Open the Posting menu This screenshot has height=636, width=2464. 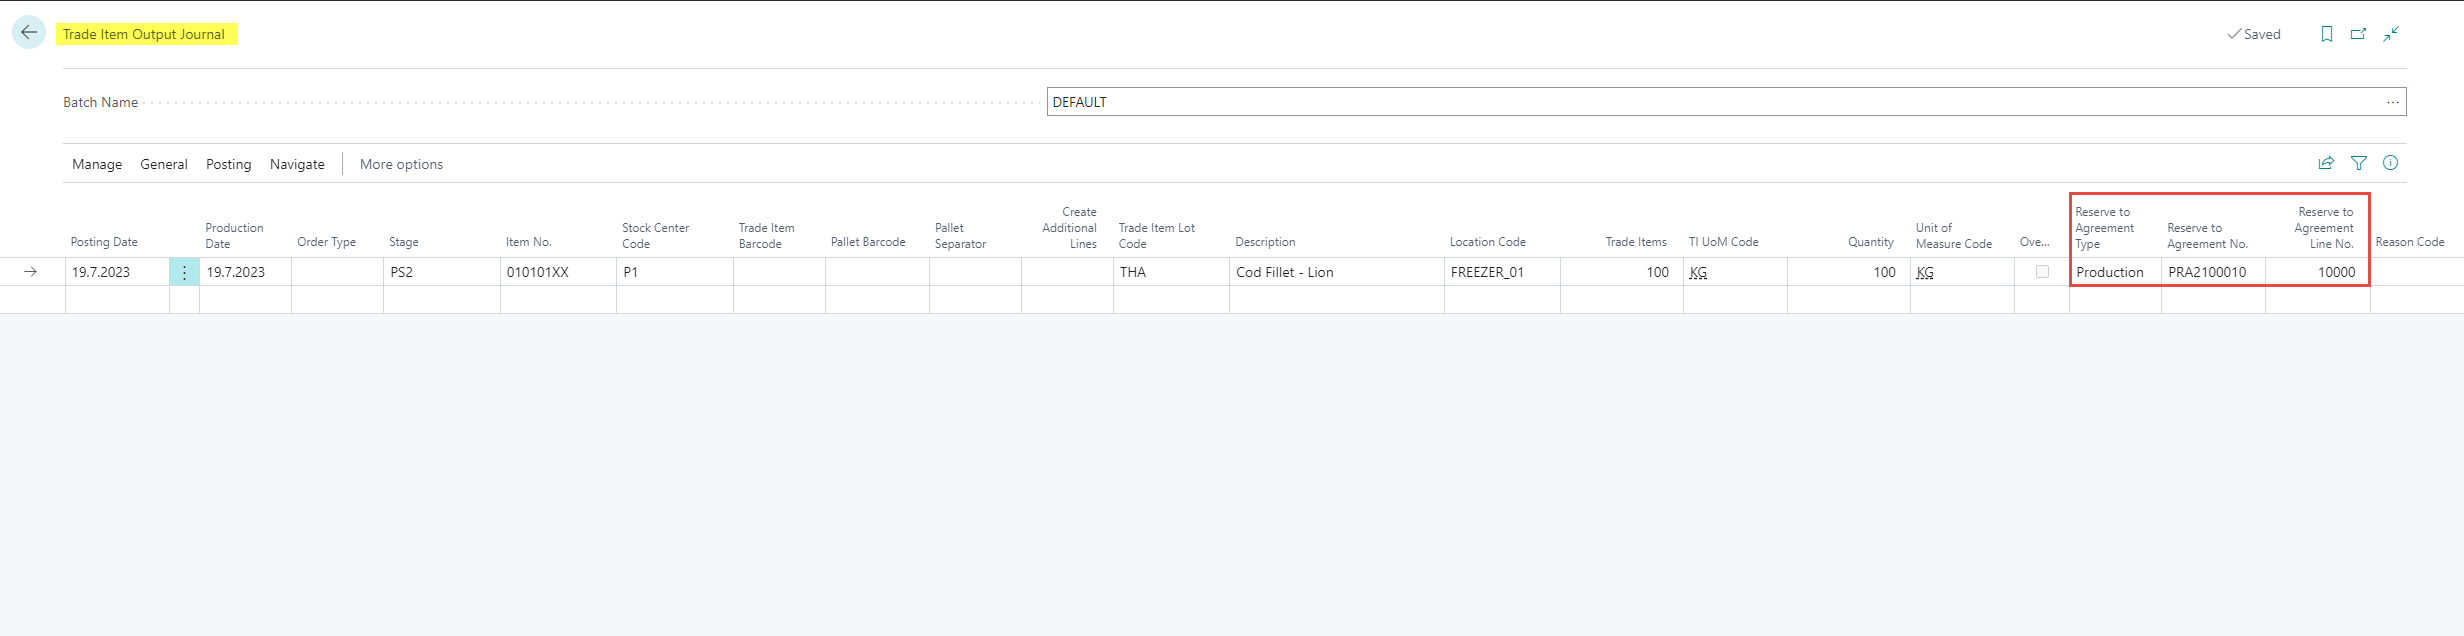[228, 164]
